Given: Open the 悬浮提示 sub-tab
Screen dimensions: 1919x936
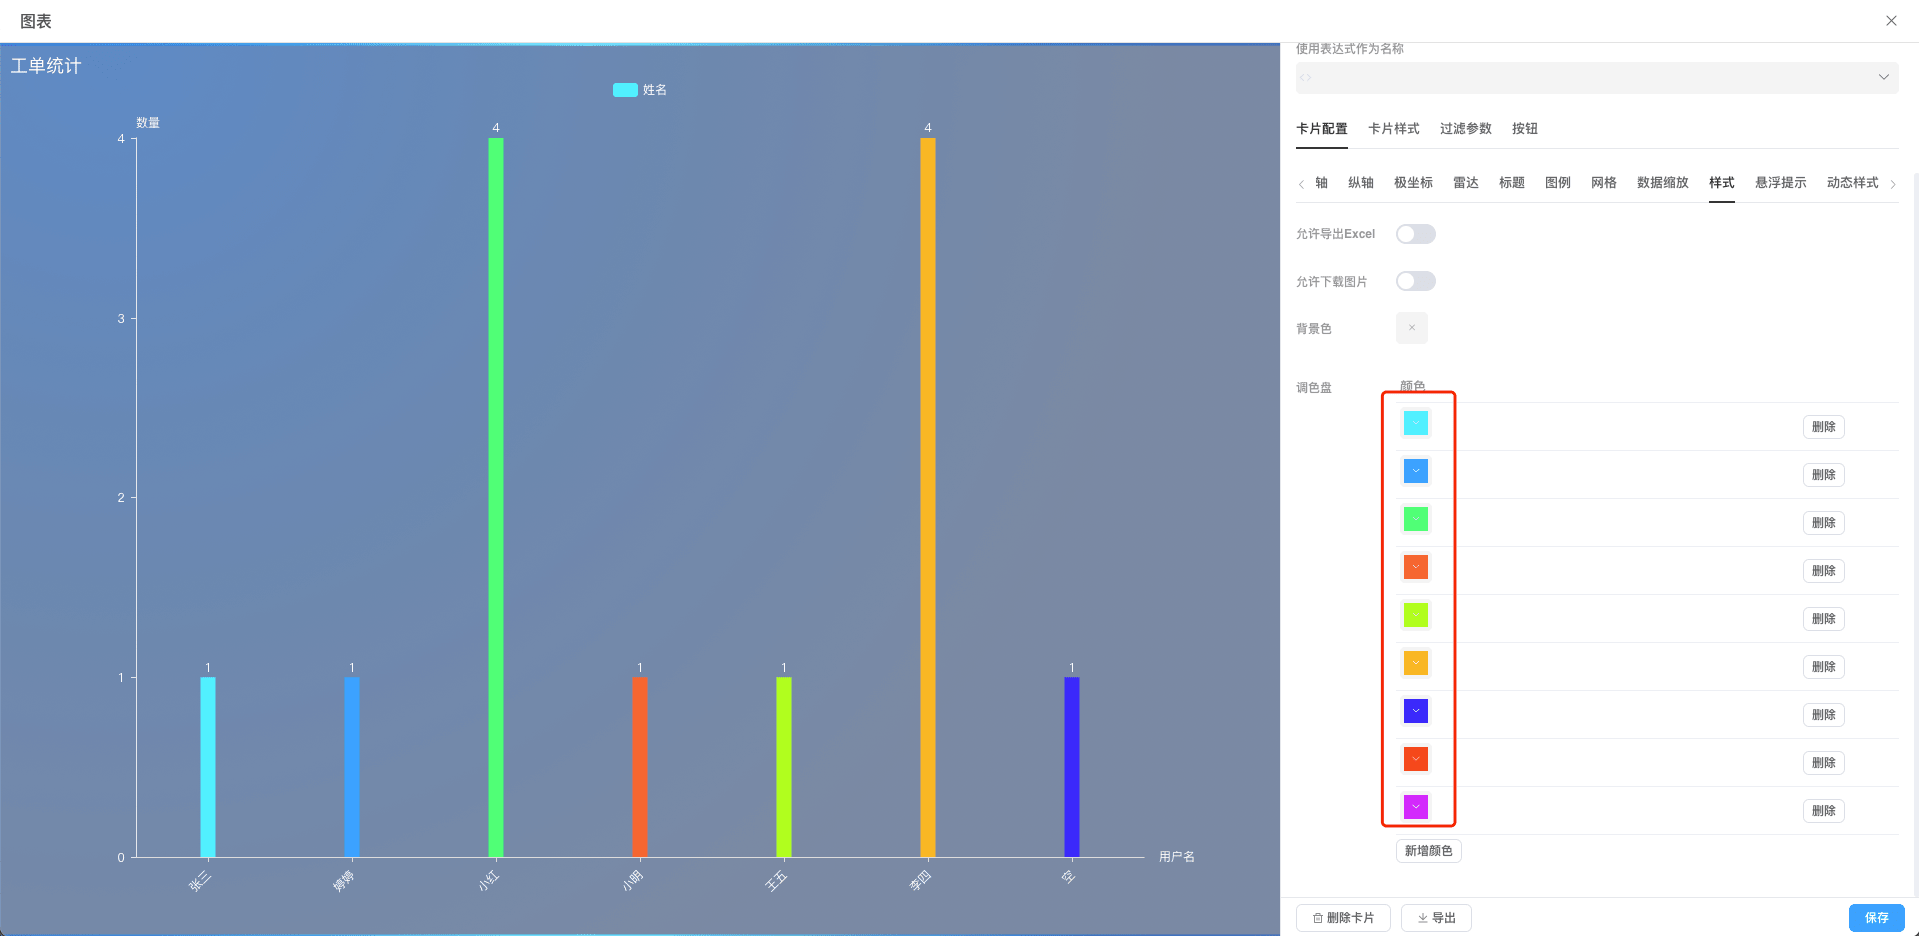Looking at the screenshot, I should 1780,183.
